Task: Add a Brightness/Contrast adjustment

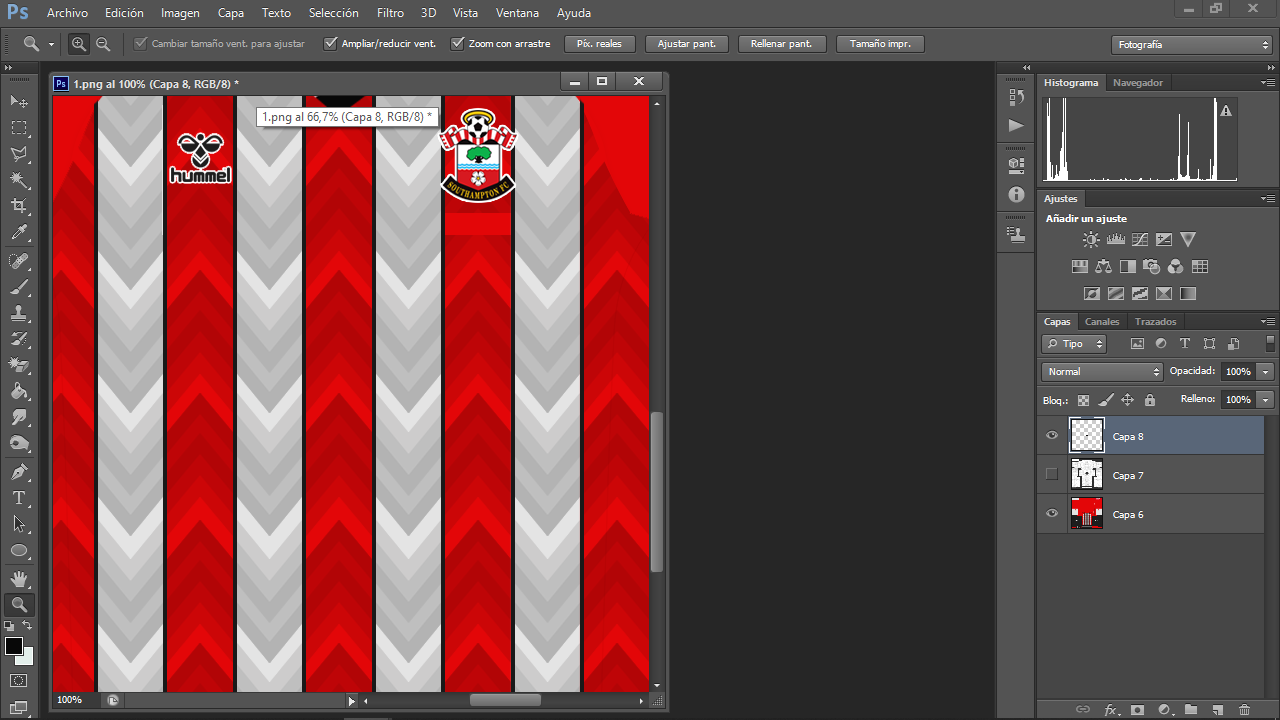Action: (1091, 240)
